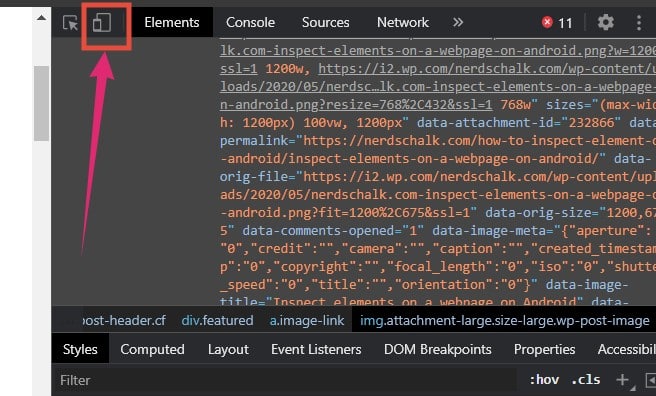Screen dimensions: 656x396
Task: Open the Accessibility pane tab
Action: click(x=626, y=349)
